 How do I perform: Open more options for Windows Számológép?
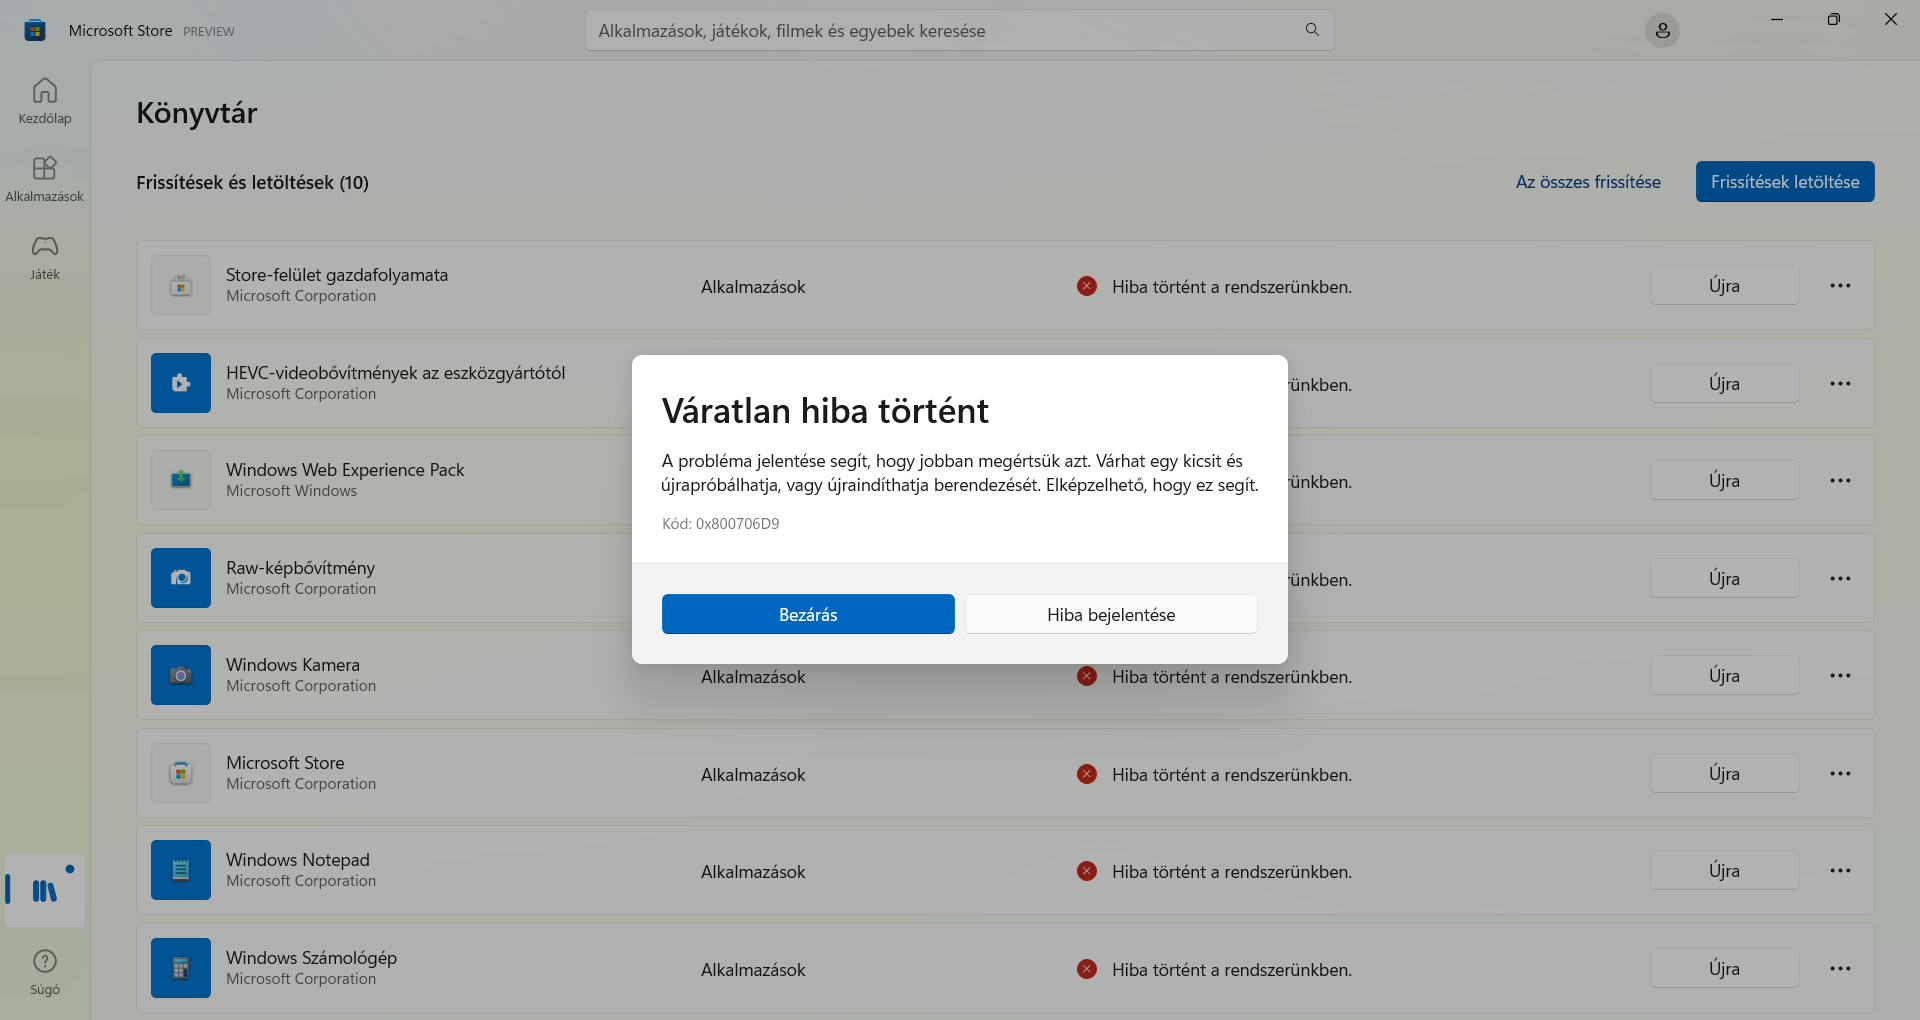click(1840, 968)
